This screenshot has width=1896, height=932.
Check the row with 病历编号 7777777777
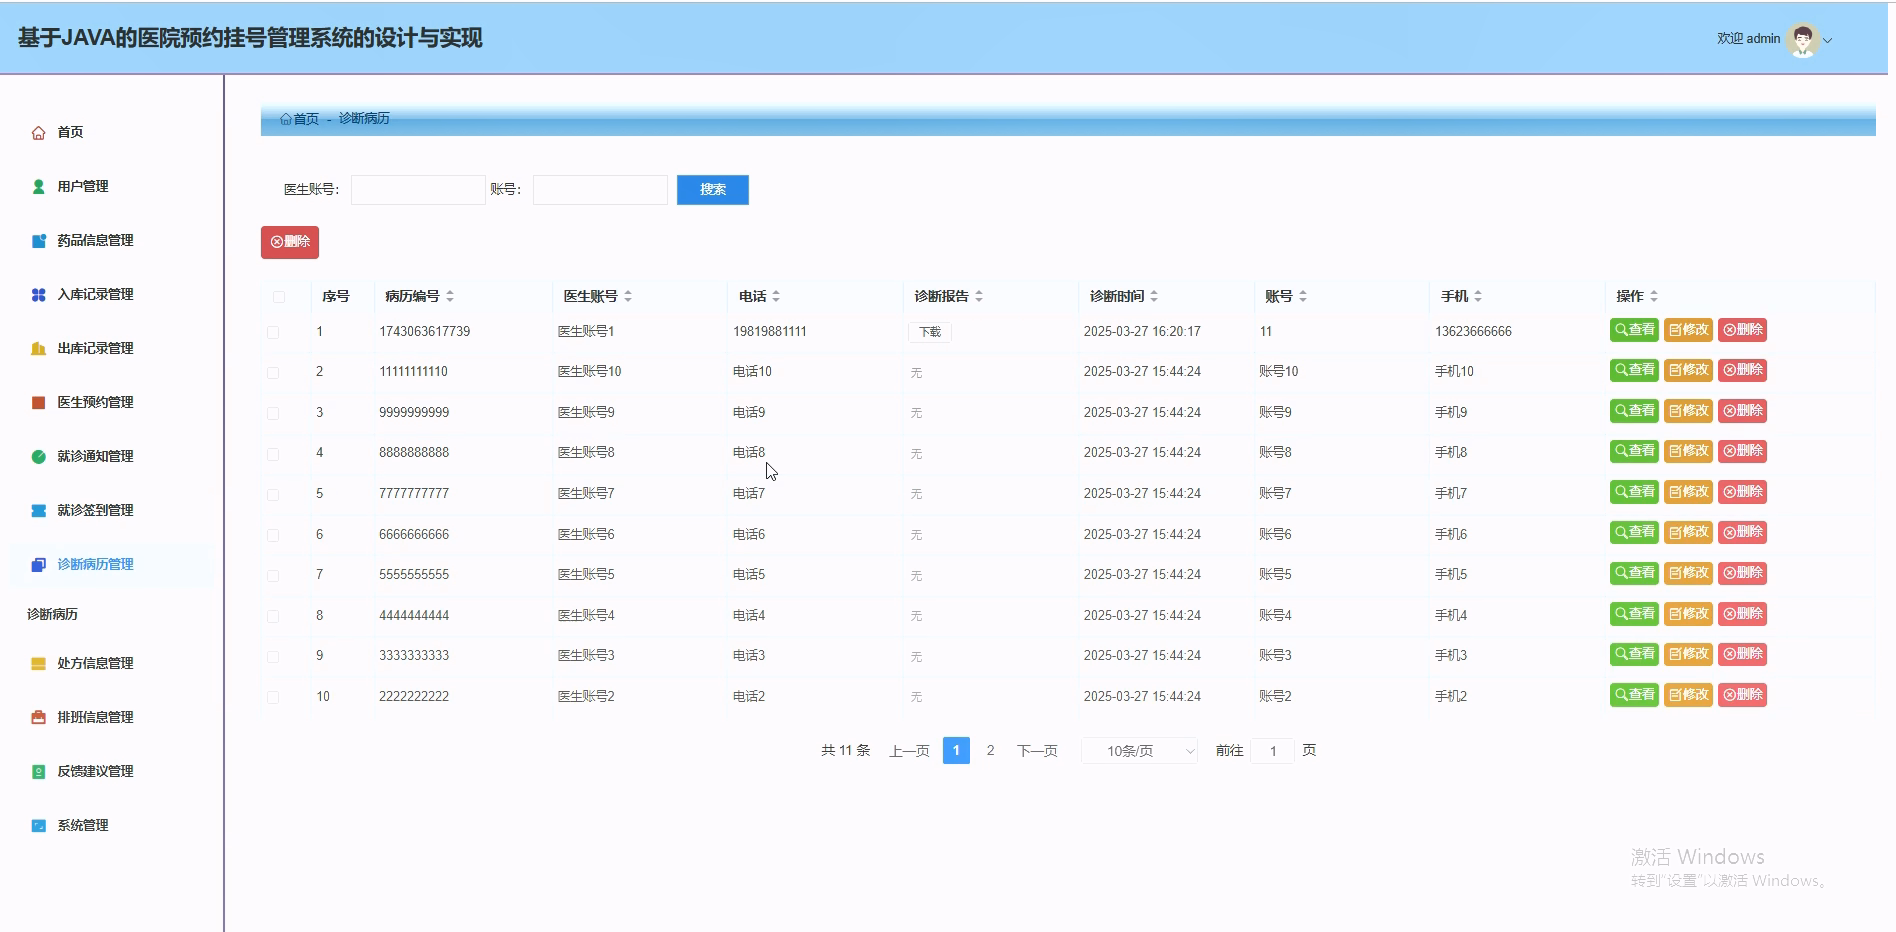(273, 494)
